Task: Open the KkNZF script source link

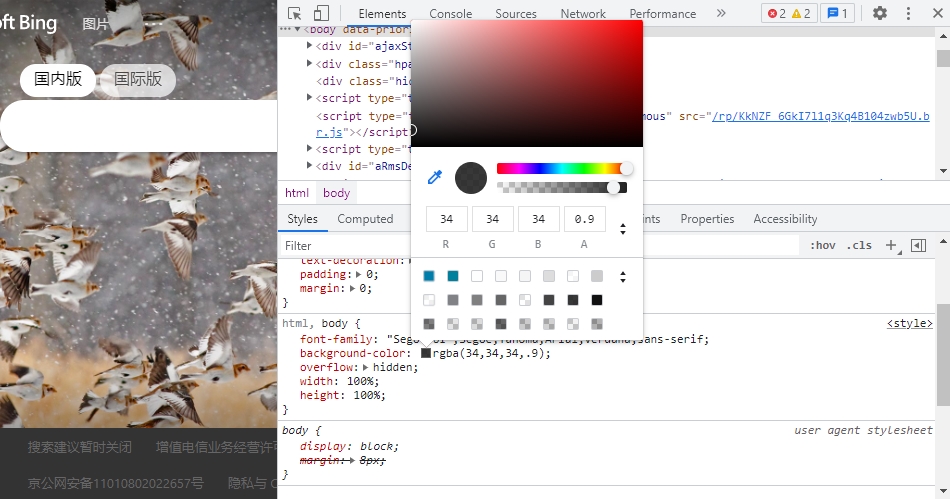Action: [x=823, y=116]
